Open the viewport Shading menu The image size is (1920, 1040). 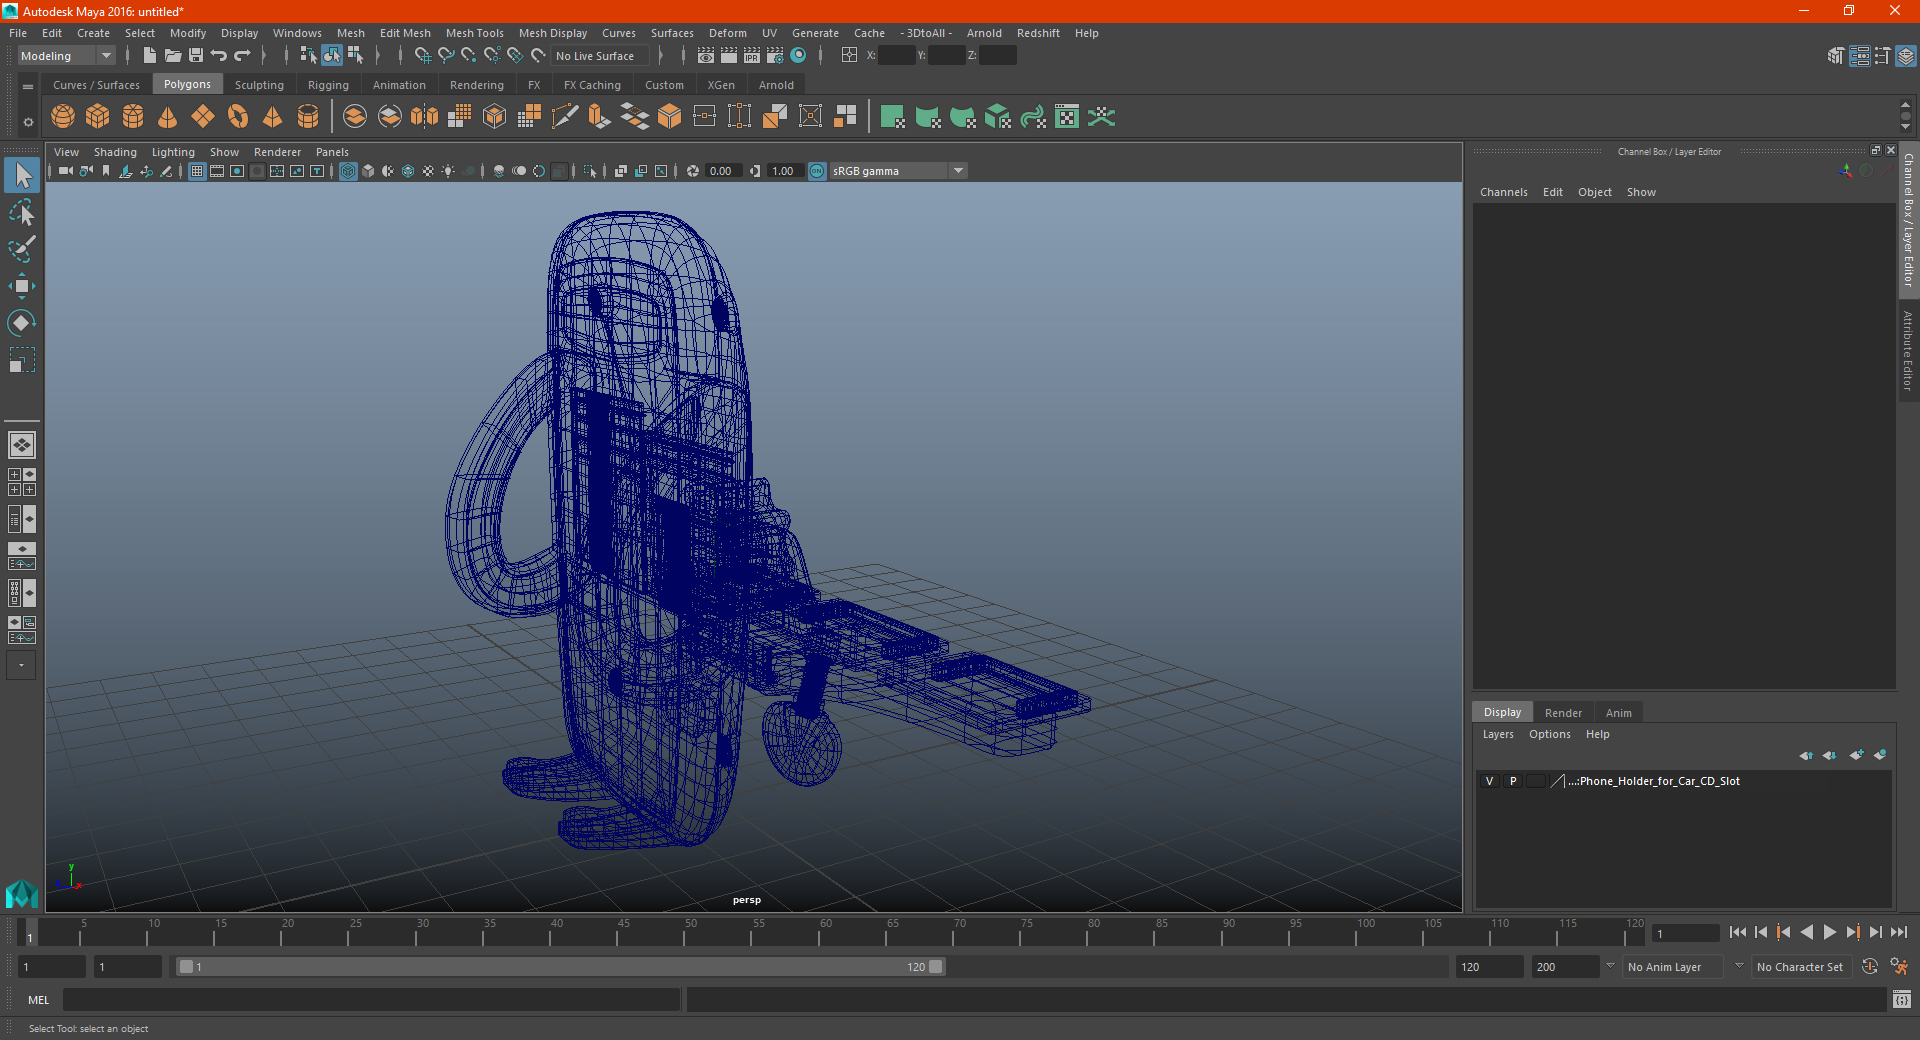(115, 152)
